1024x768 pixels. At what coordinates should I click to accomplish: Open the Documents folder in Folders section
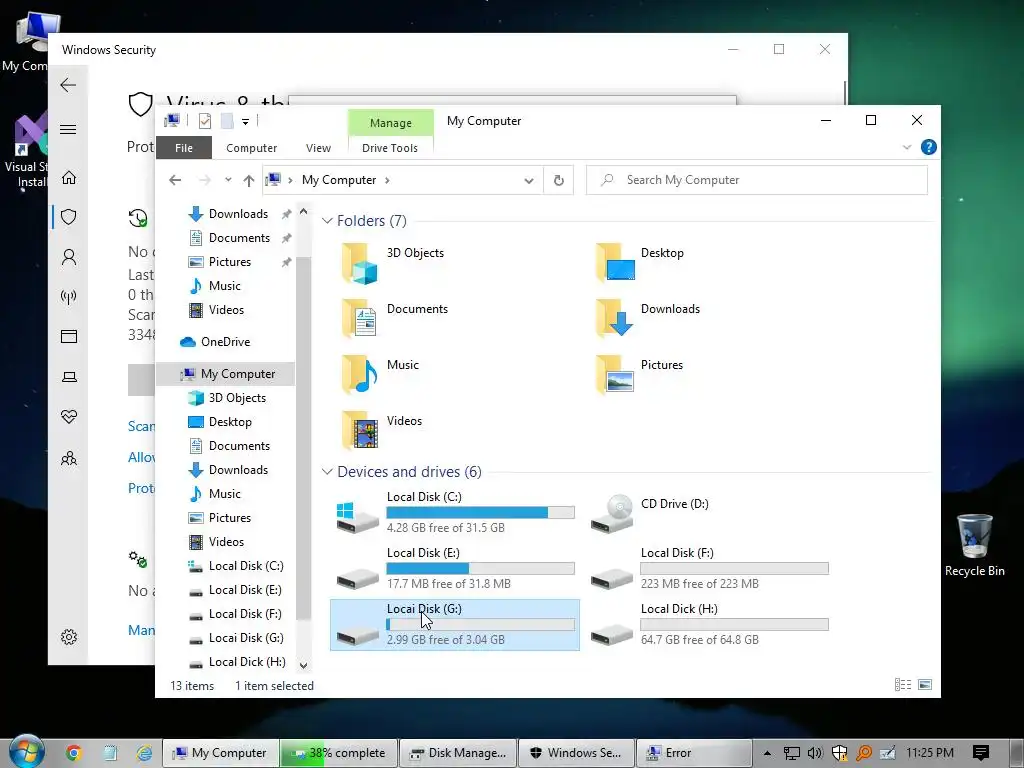394,319
